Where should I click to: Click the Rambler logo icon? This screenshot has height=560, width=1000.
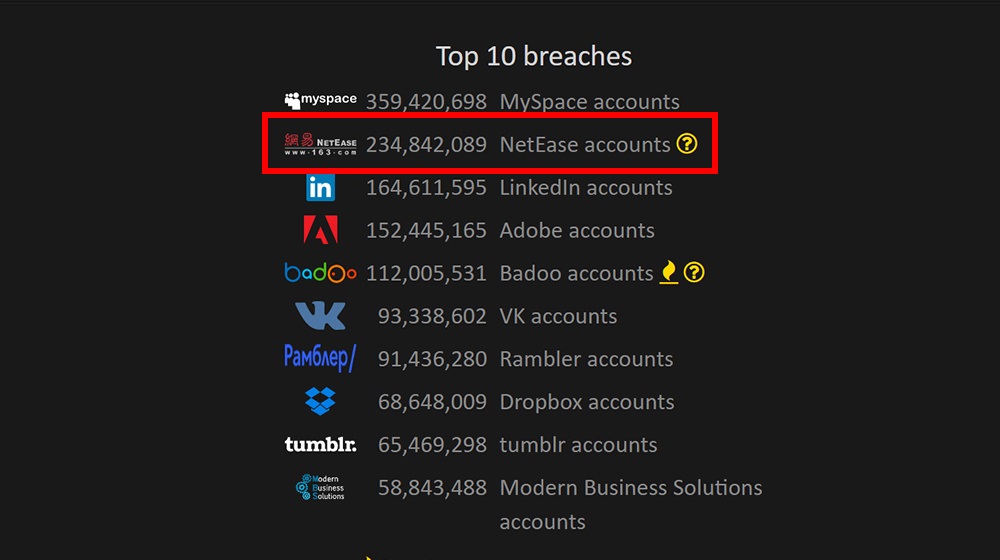320,358
